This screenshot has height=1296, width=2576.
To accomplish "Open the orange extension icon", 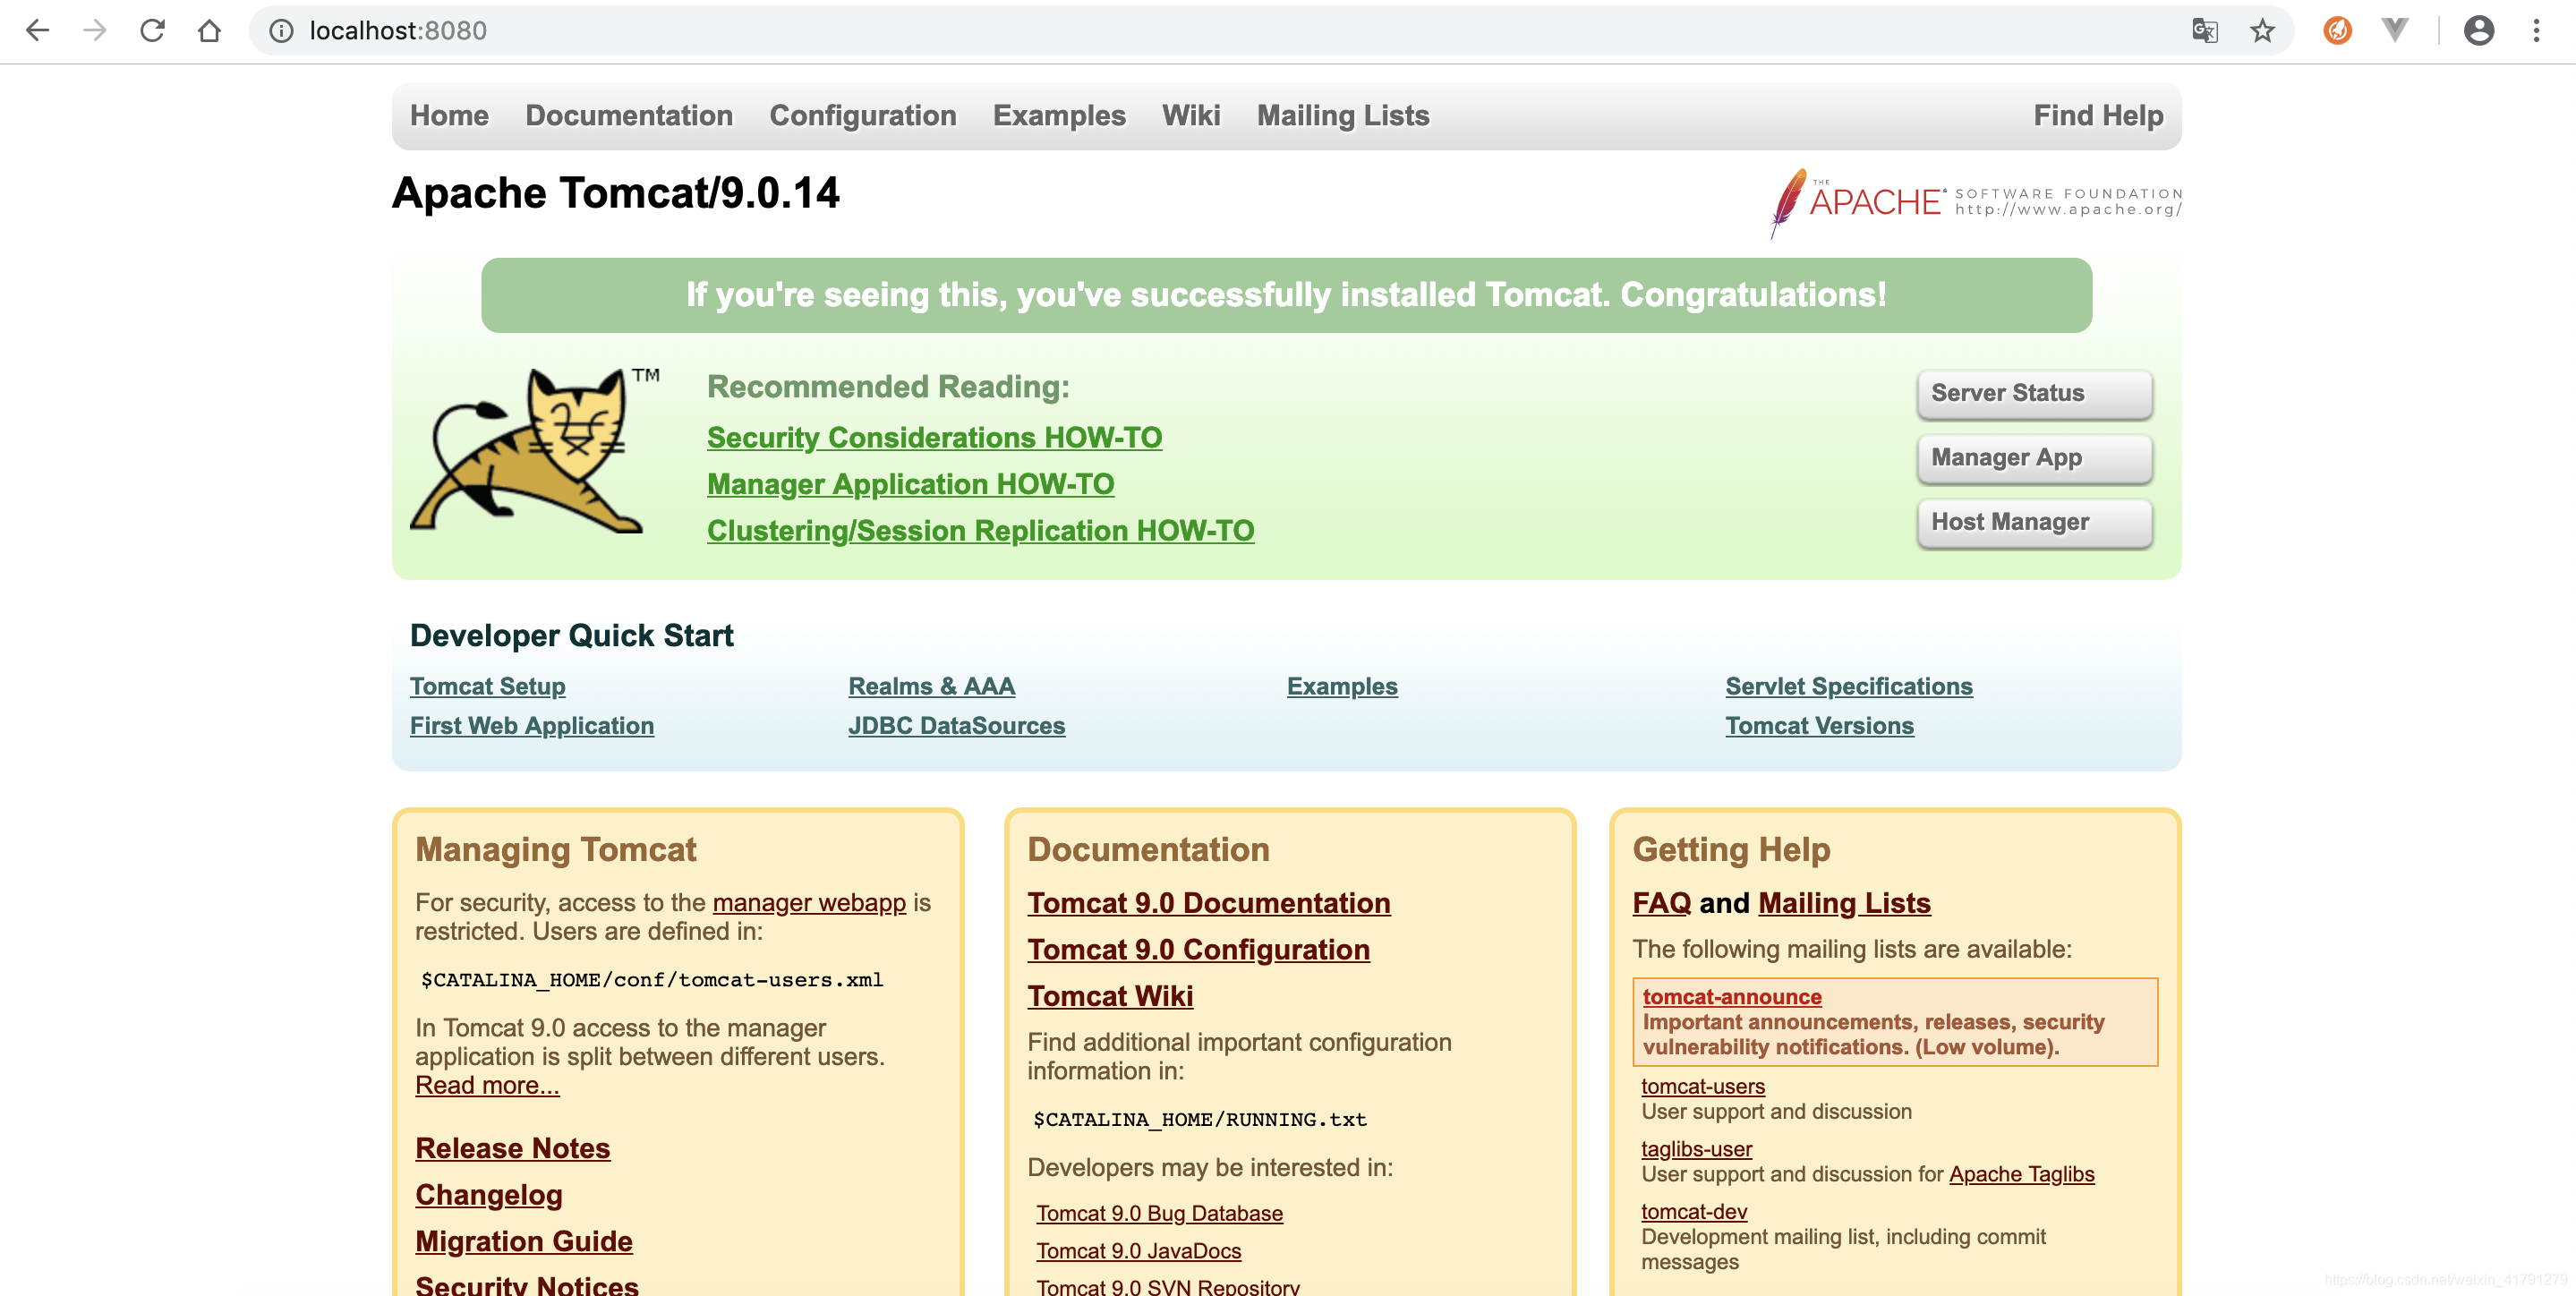I will (2337, 31).
